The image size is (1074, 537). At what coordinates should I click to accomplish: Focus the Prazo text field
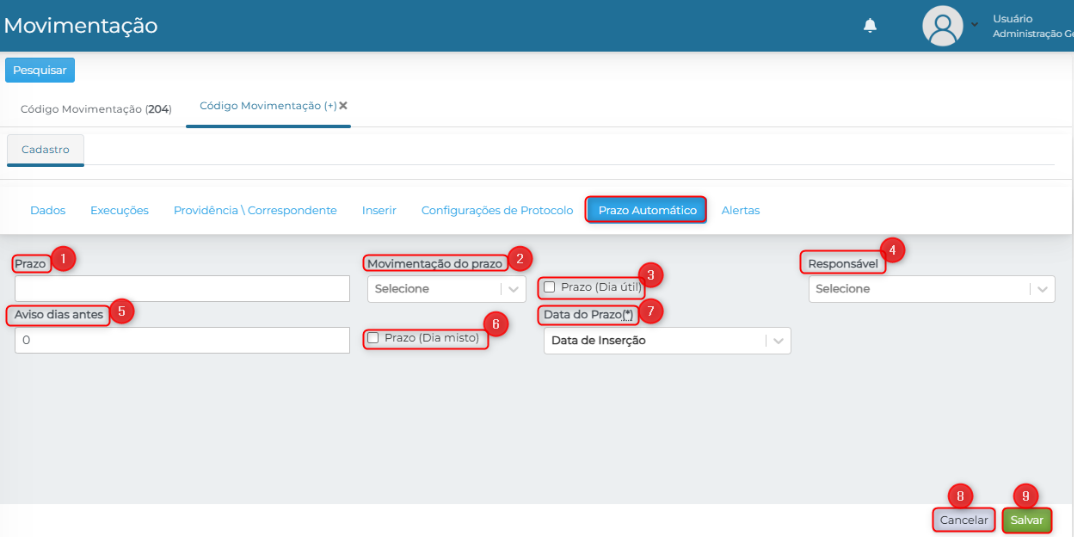point(182,288)
